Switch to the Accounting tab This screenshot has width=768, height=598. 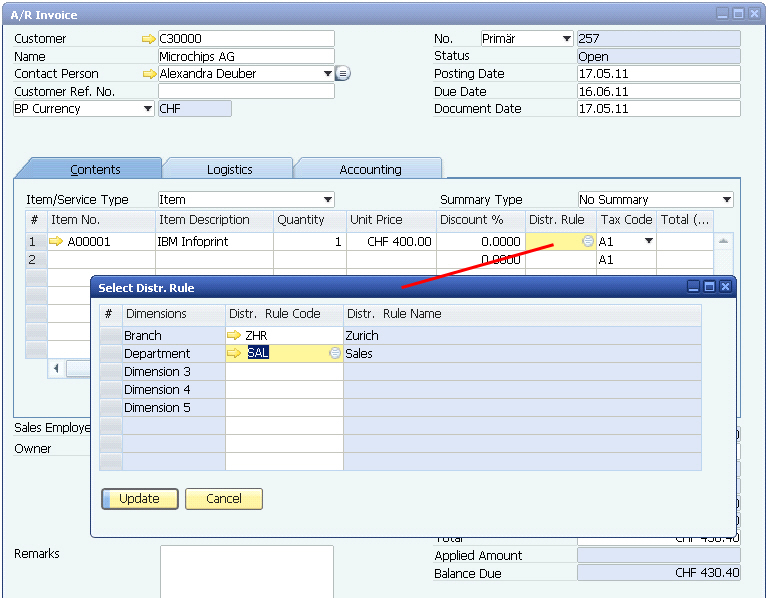pyautogui.click(x=370, y=169)
